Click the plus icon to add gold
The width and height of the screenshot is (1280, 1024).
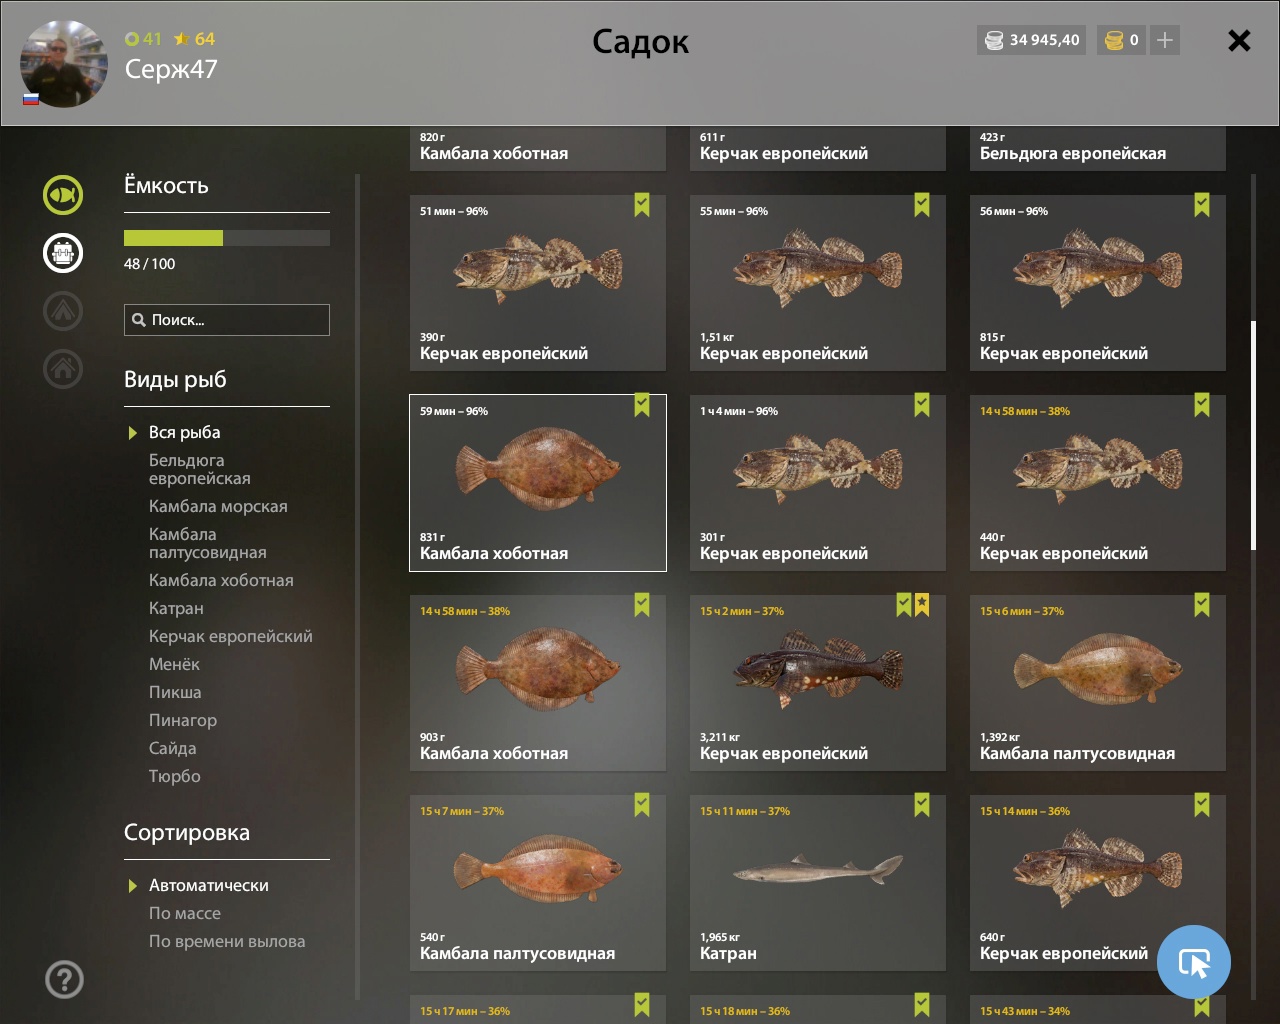[1165, 40]
